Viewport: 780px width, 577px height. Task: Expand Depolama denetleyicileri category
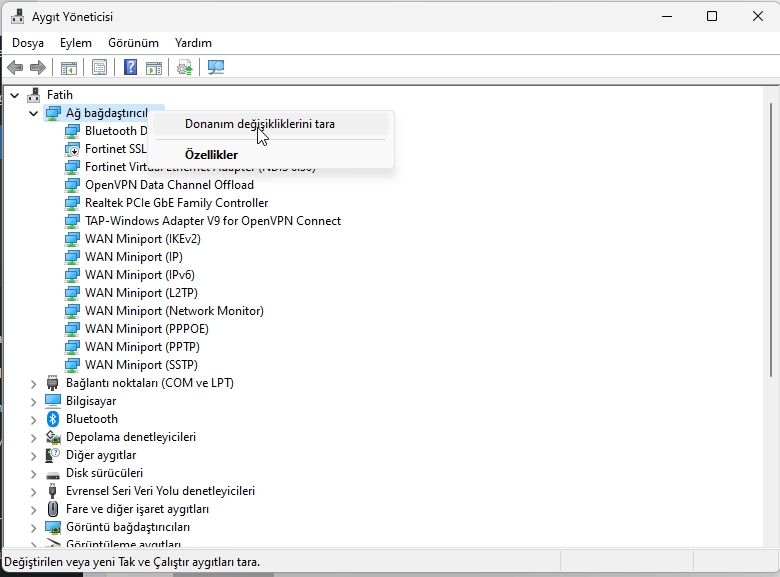[x=33, y=438]
